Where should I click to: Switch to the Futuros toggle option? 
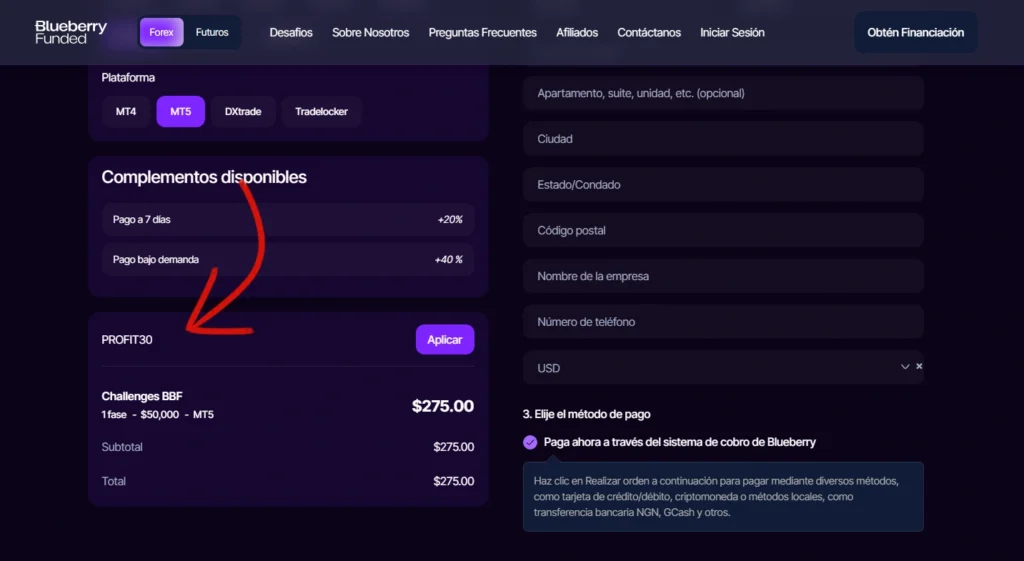(x=212, y=32)
